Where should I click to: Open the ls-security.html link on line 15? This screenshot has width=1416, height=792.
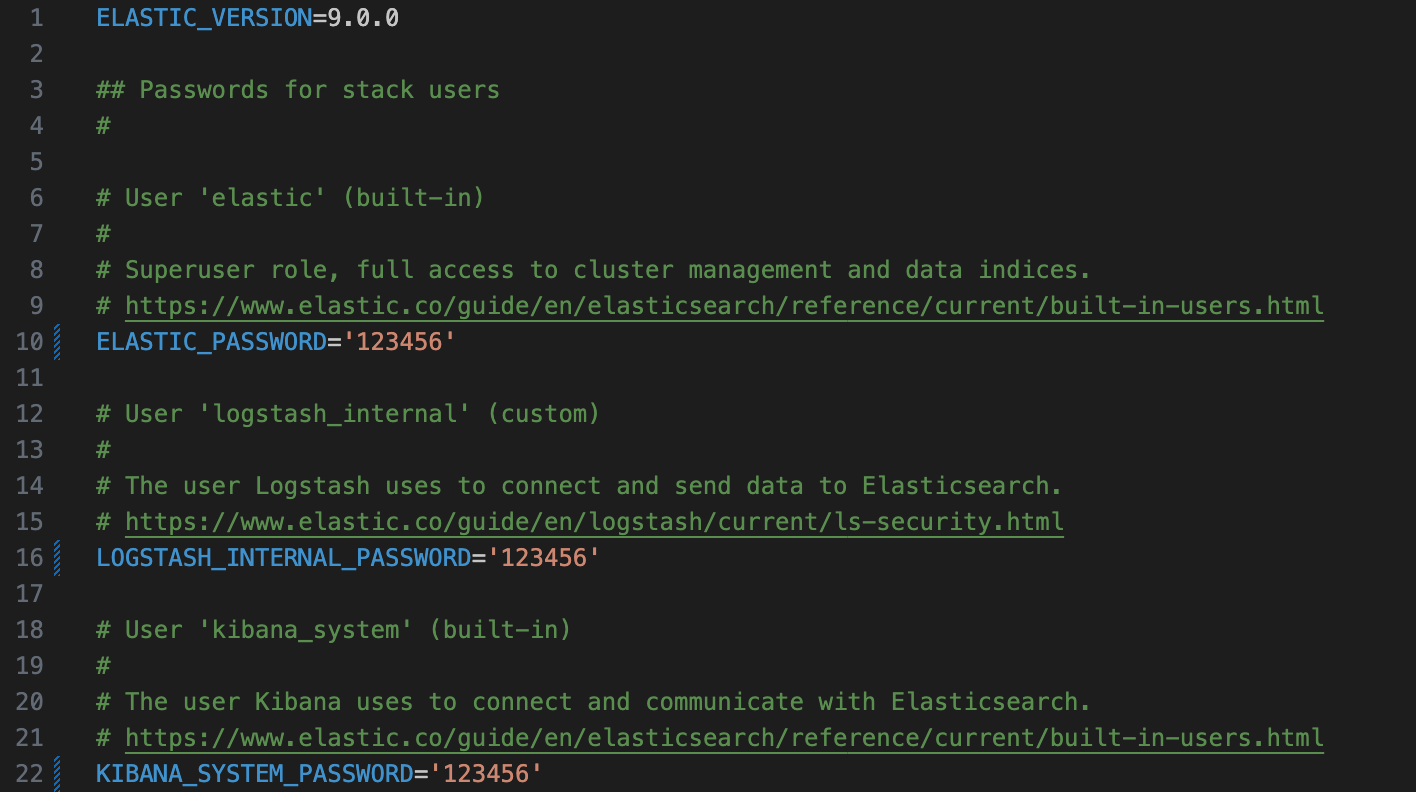click(594, 522)
